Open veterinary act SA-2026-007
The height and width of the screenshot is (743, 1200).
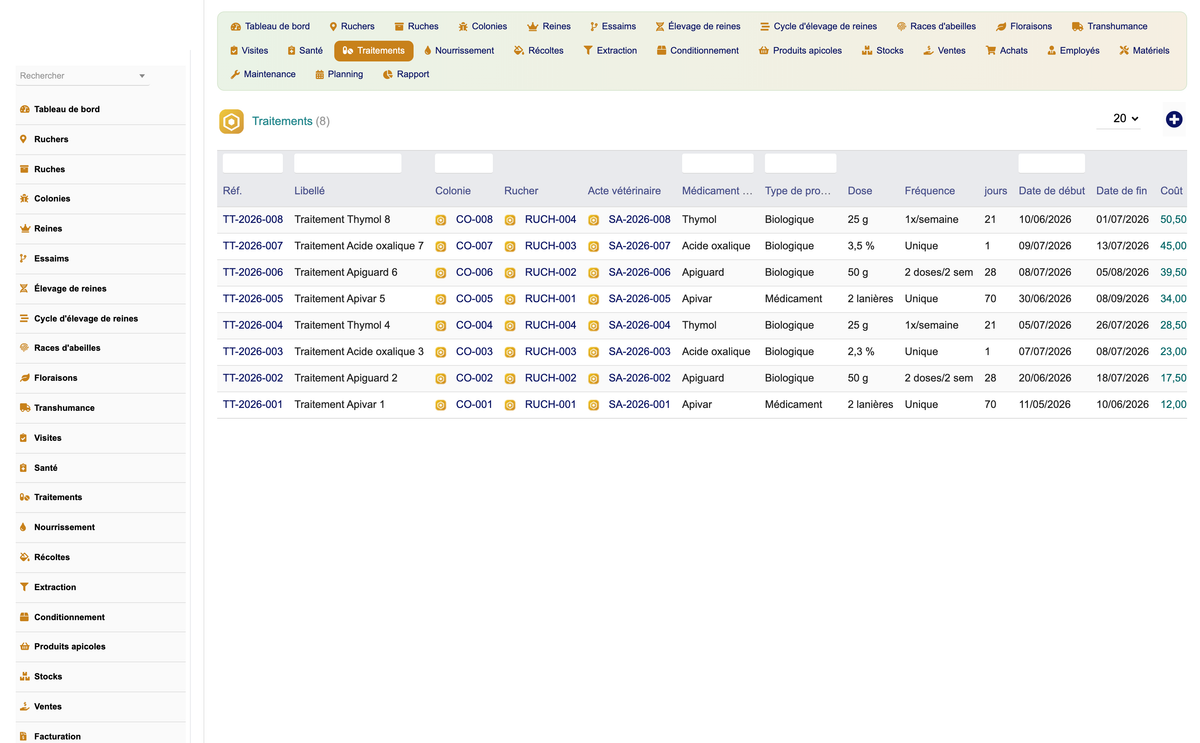[639, 246]
